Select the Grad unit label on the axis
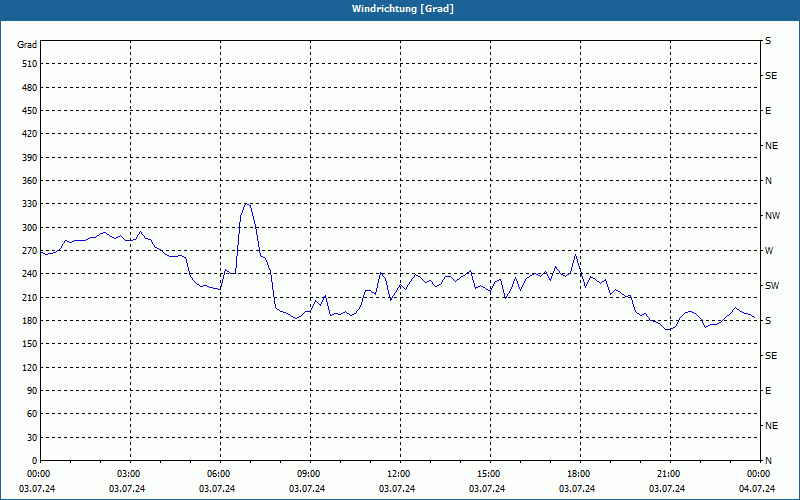Viewport: 800px width, 500px height. pos(27,45)
